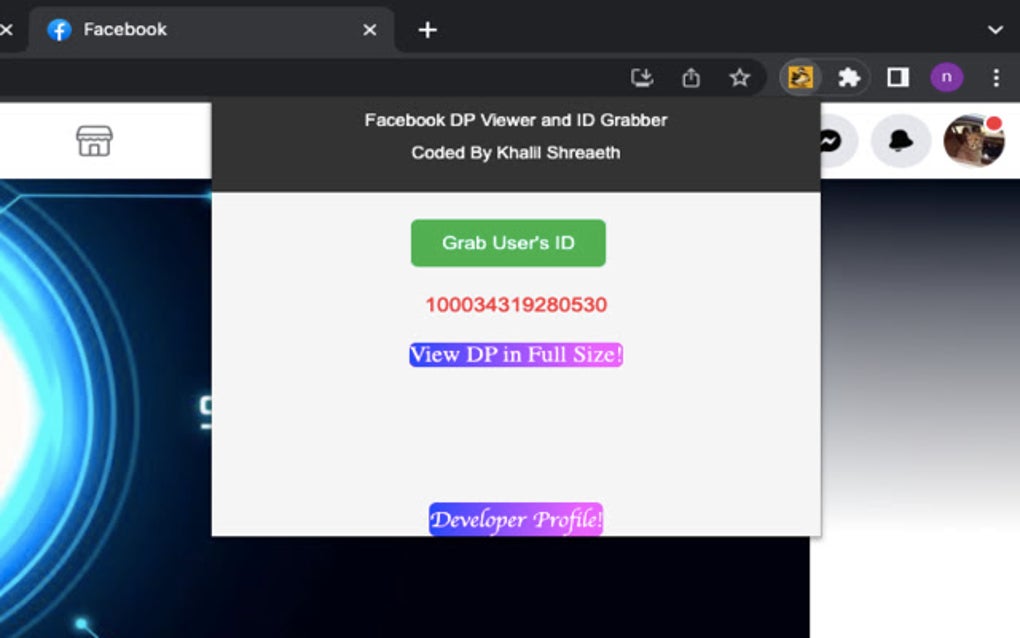This screenshot has height=638, width=1020.
Task: Click the Grab User's ID button
Action: pyautogui.click(x=508, y=243)
